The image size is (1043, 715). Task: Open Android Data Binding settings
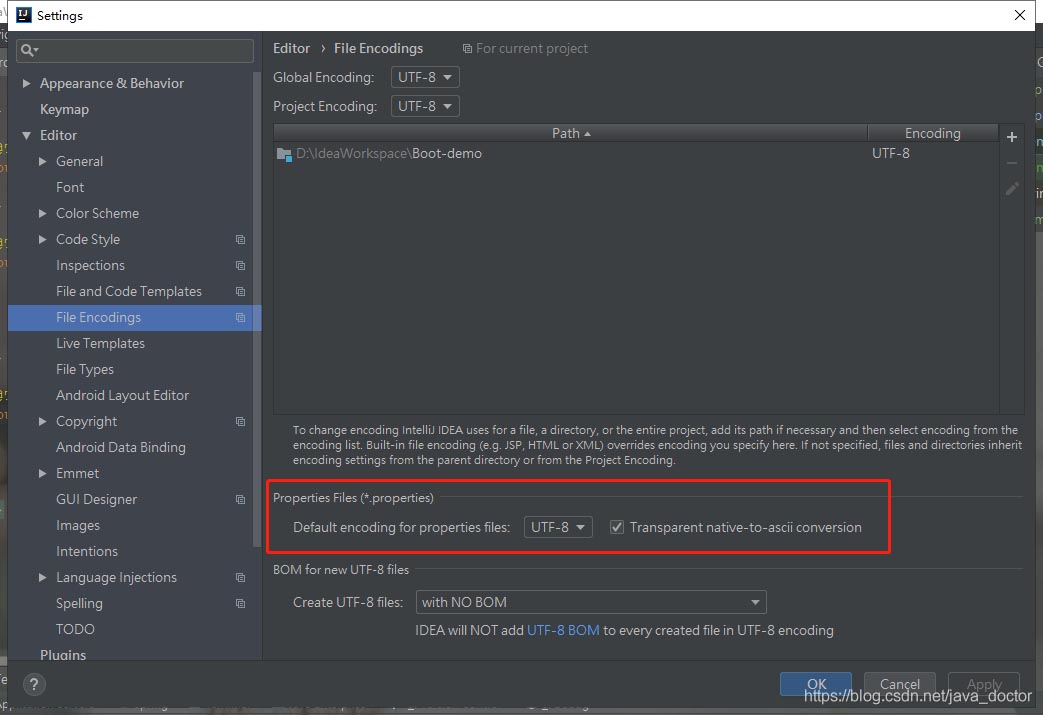tap(120, 447)
